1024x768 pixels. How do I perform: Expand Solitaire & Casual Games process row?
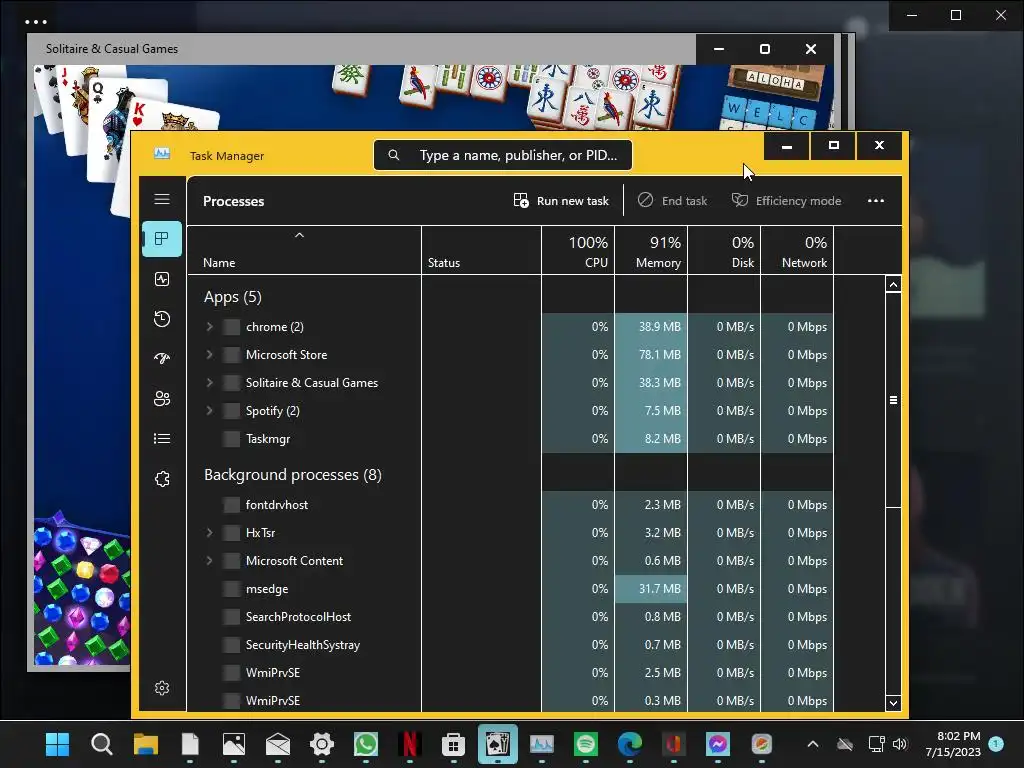point(210,383)
